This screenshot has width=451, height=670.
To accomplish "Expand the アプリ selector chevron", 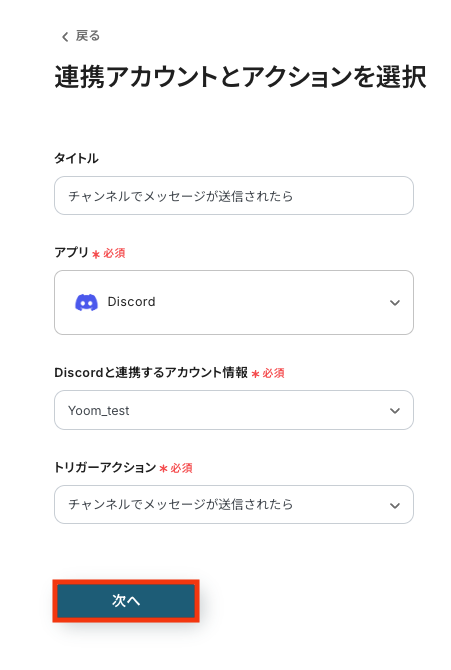I will coord(395,303).
